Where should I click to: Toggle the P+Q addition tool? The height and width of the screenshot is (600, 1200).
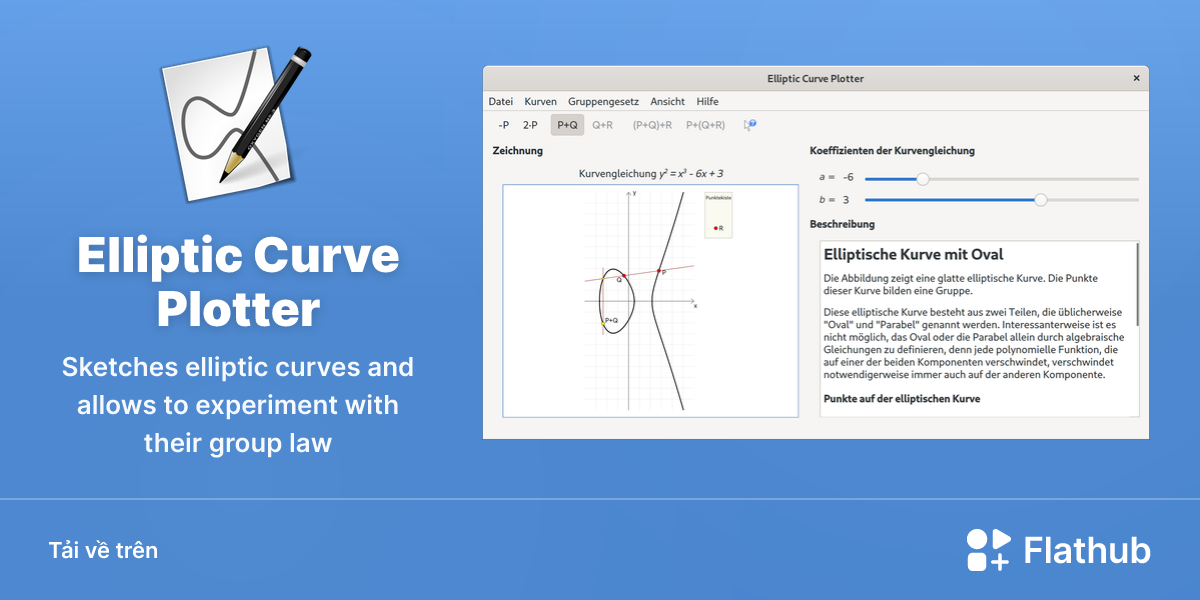pyautogui.click(x=567, y=125)
